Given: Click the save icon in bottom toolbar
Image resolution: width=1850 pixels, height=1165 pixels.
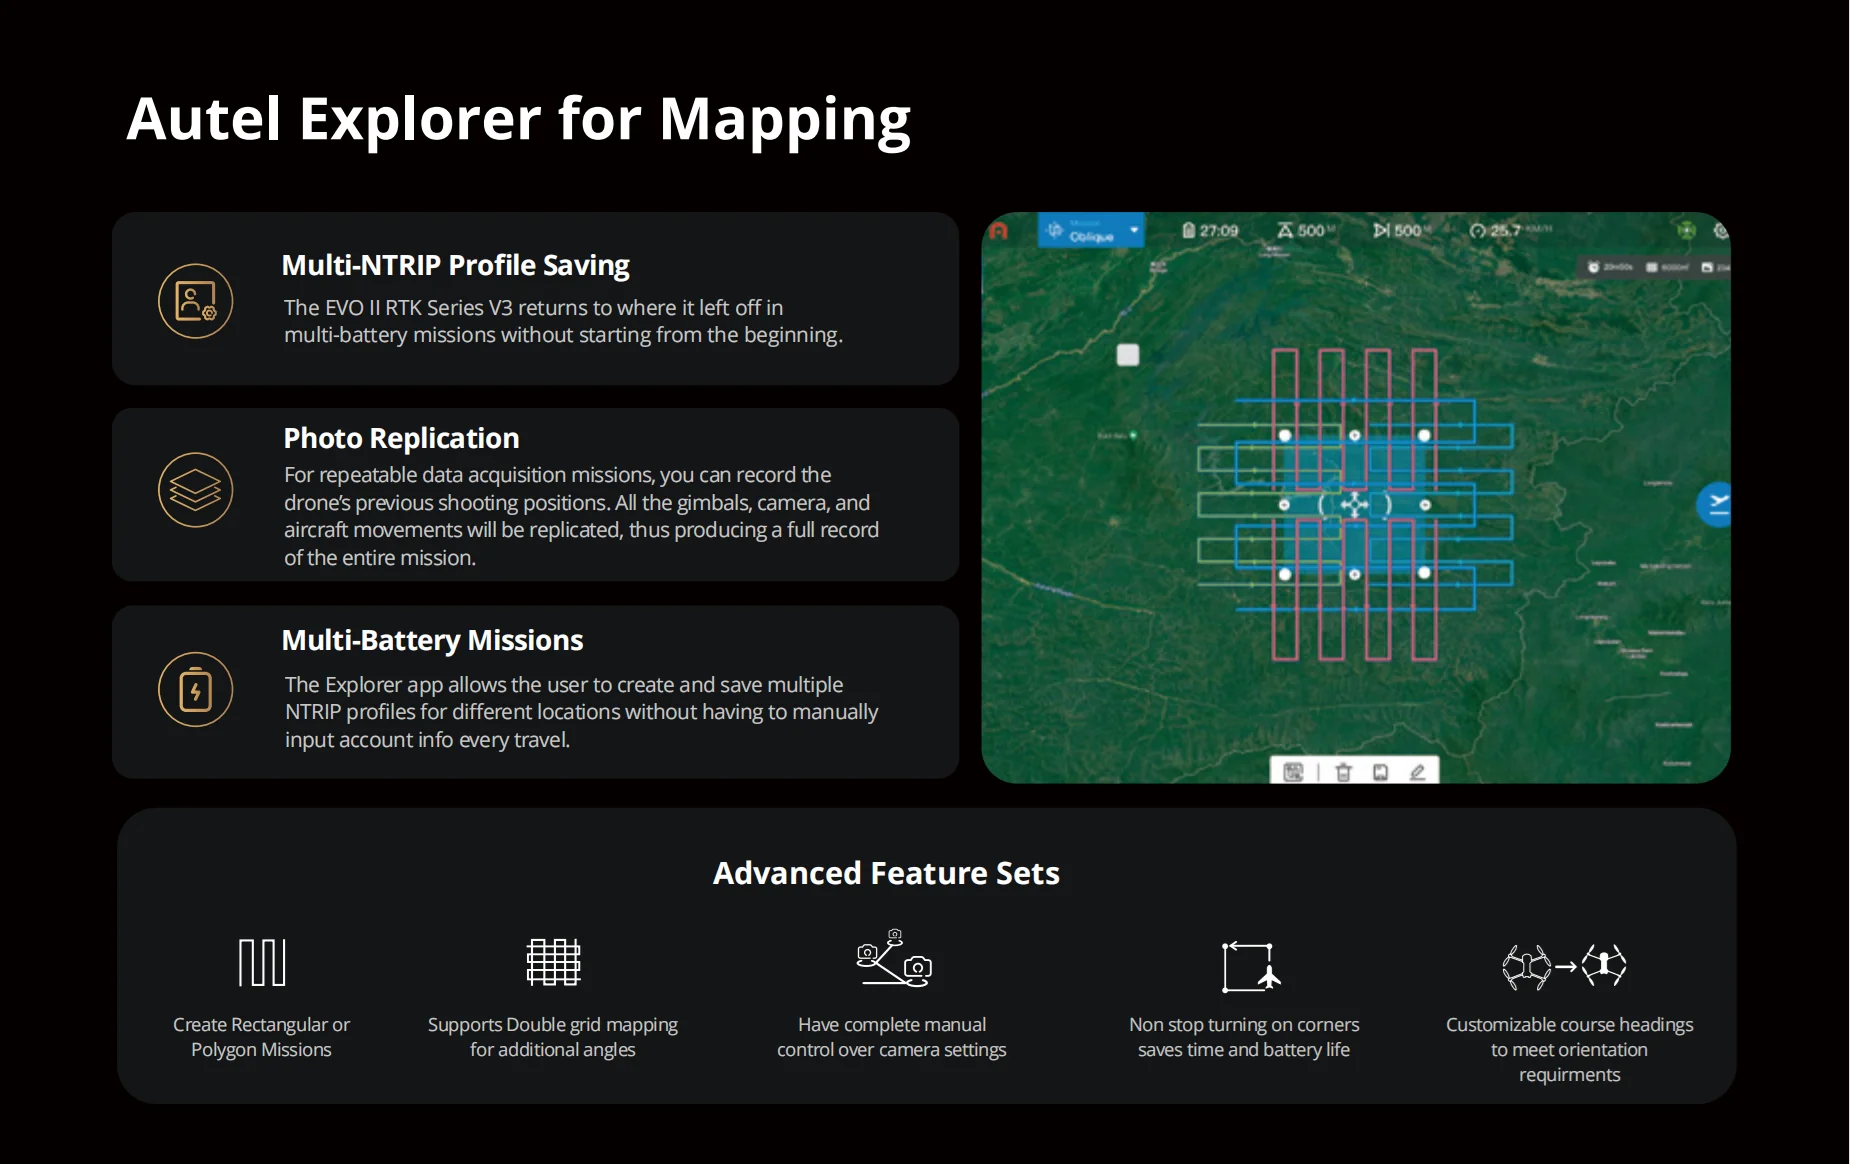Looking at the screenshot, I should pyautogui.click(x=1380, y=772).
